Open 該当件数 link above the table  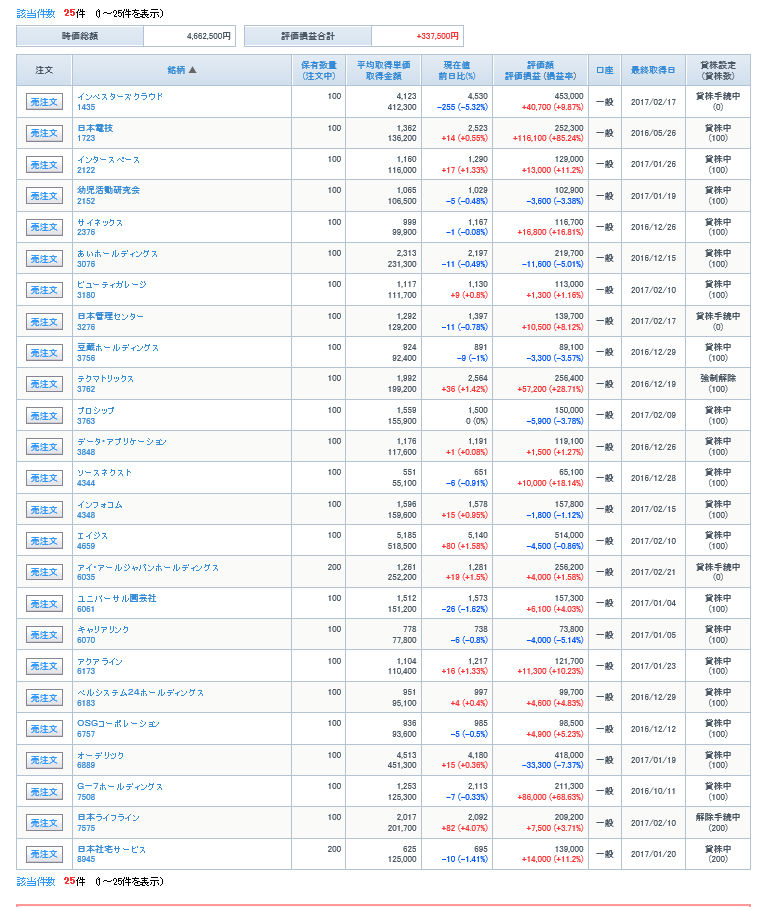(36, 13)
